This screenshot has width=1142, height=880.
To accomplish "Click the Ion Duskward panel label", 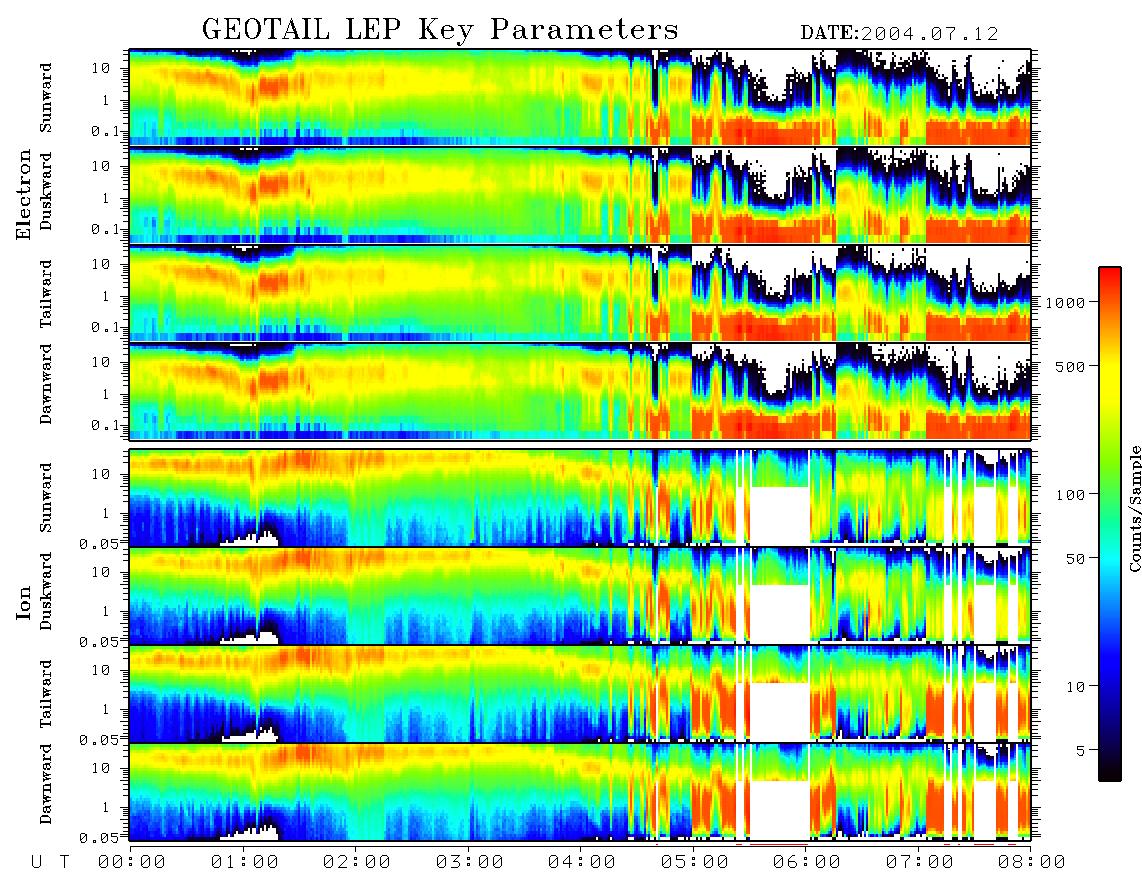I will 46,591.
